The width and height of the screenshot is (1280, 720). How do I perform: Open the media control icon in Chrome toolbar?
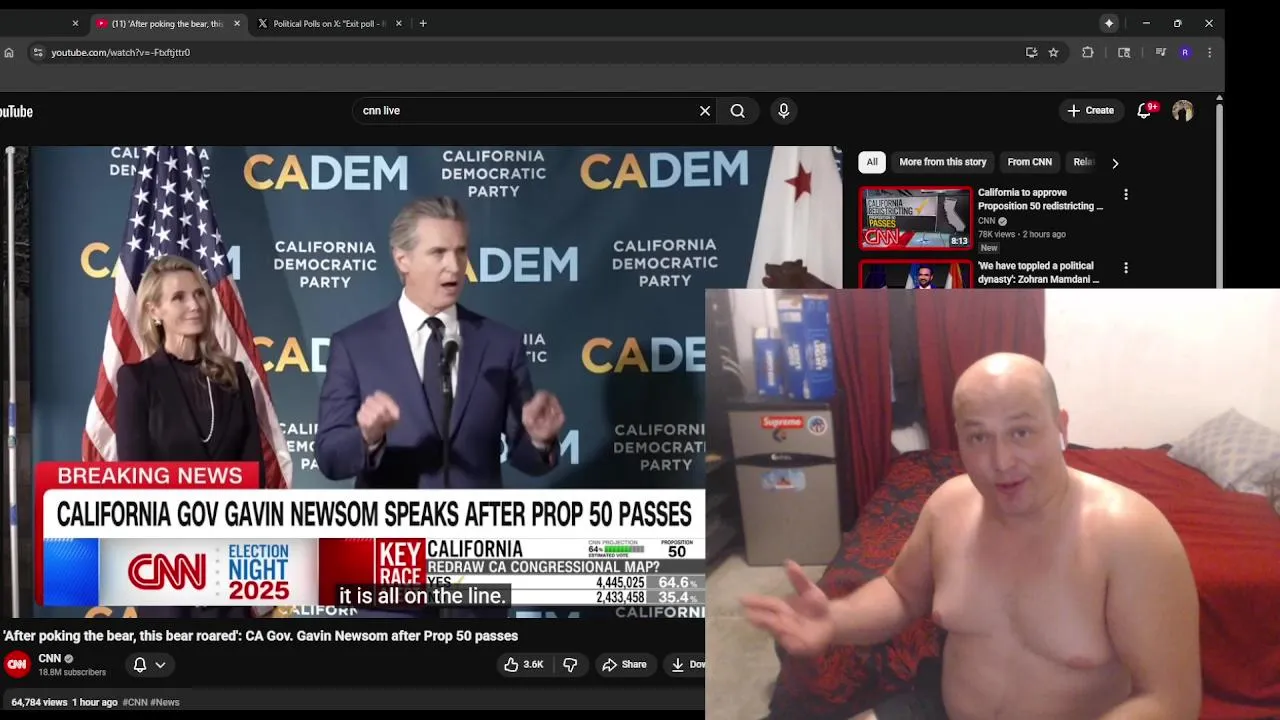[1161, 52]
